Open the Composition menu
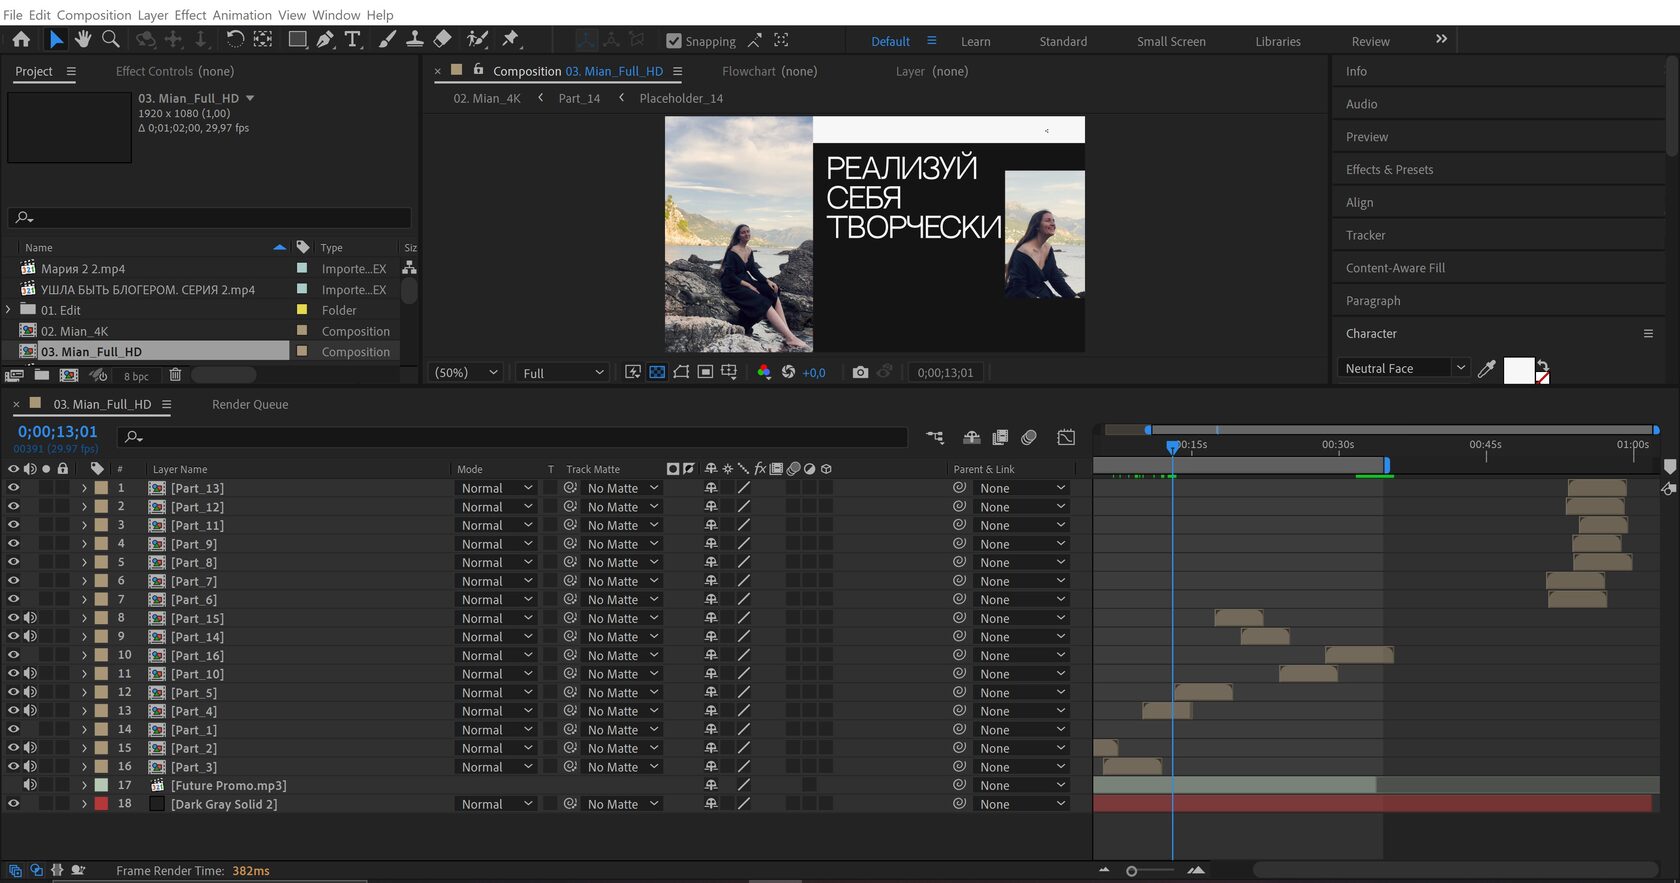This screenshot has width=1680, height=883. pyautogui.click(x=93, y=15)
